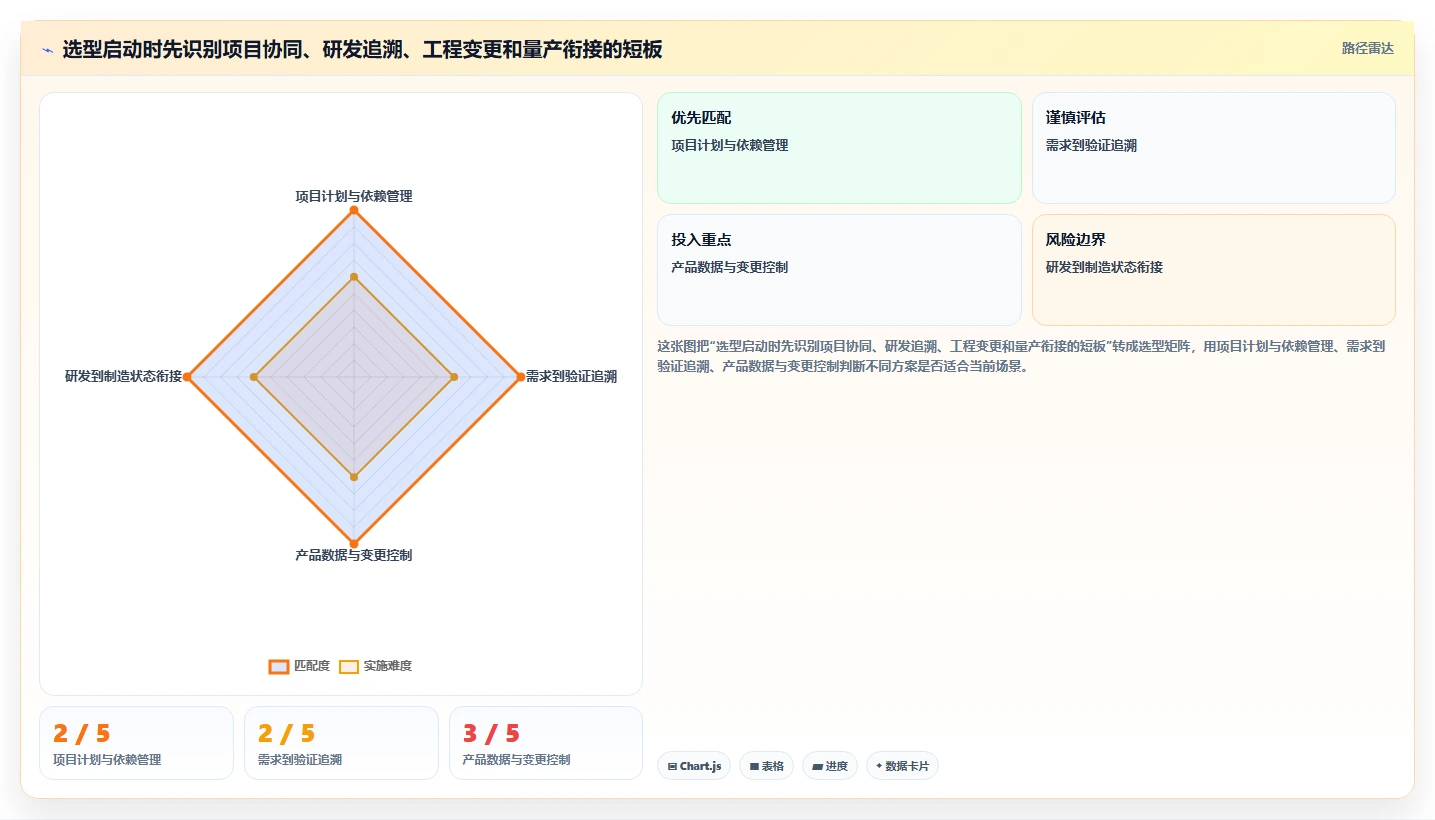Click the orange 匹配度 point at the bottom vertex
The width and height of the screenshot is (1435, 820).
[x=354, y=544]
